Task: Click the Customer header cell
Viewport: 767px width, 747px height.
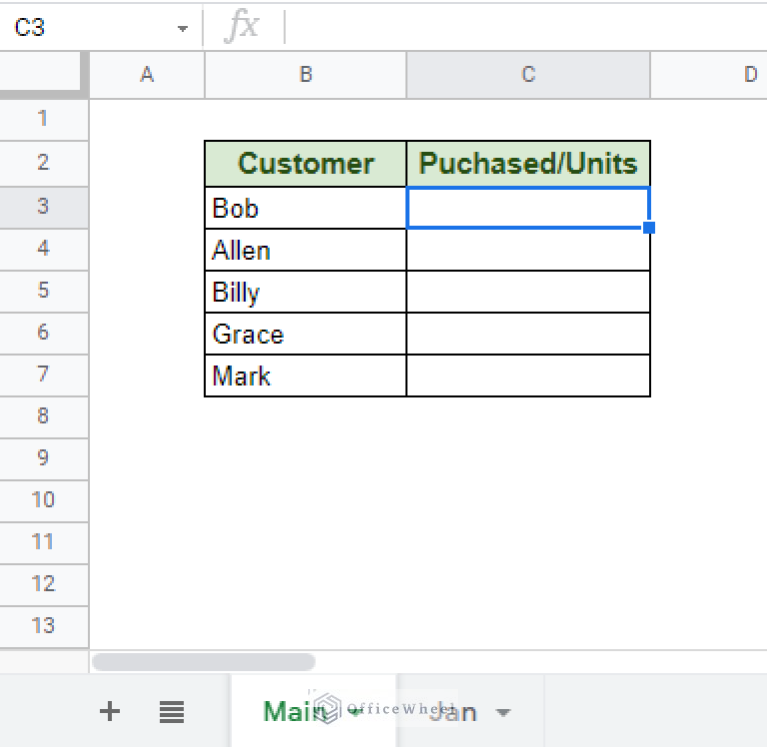Action: coord(306,164)
